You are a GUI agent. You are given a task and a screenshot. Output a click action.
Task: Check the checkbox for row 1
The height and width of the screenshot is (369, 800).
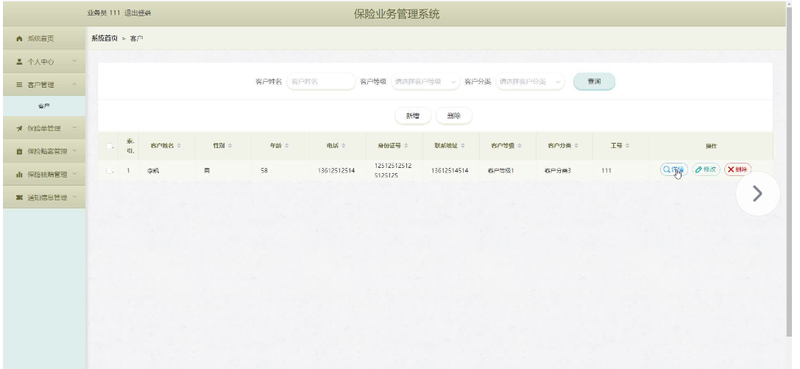tap(109, 171)
